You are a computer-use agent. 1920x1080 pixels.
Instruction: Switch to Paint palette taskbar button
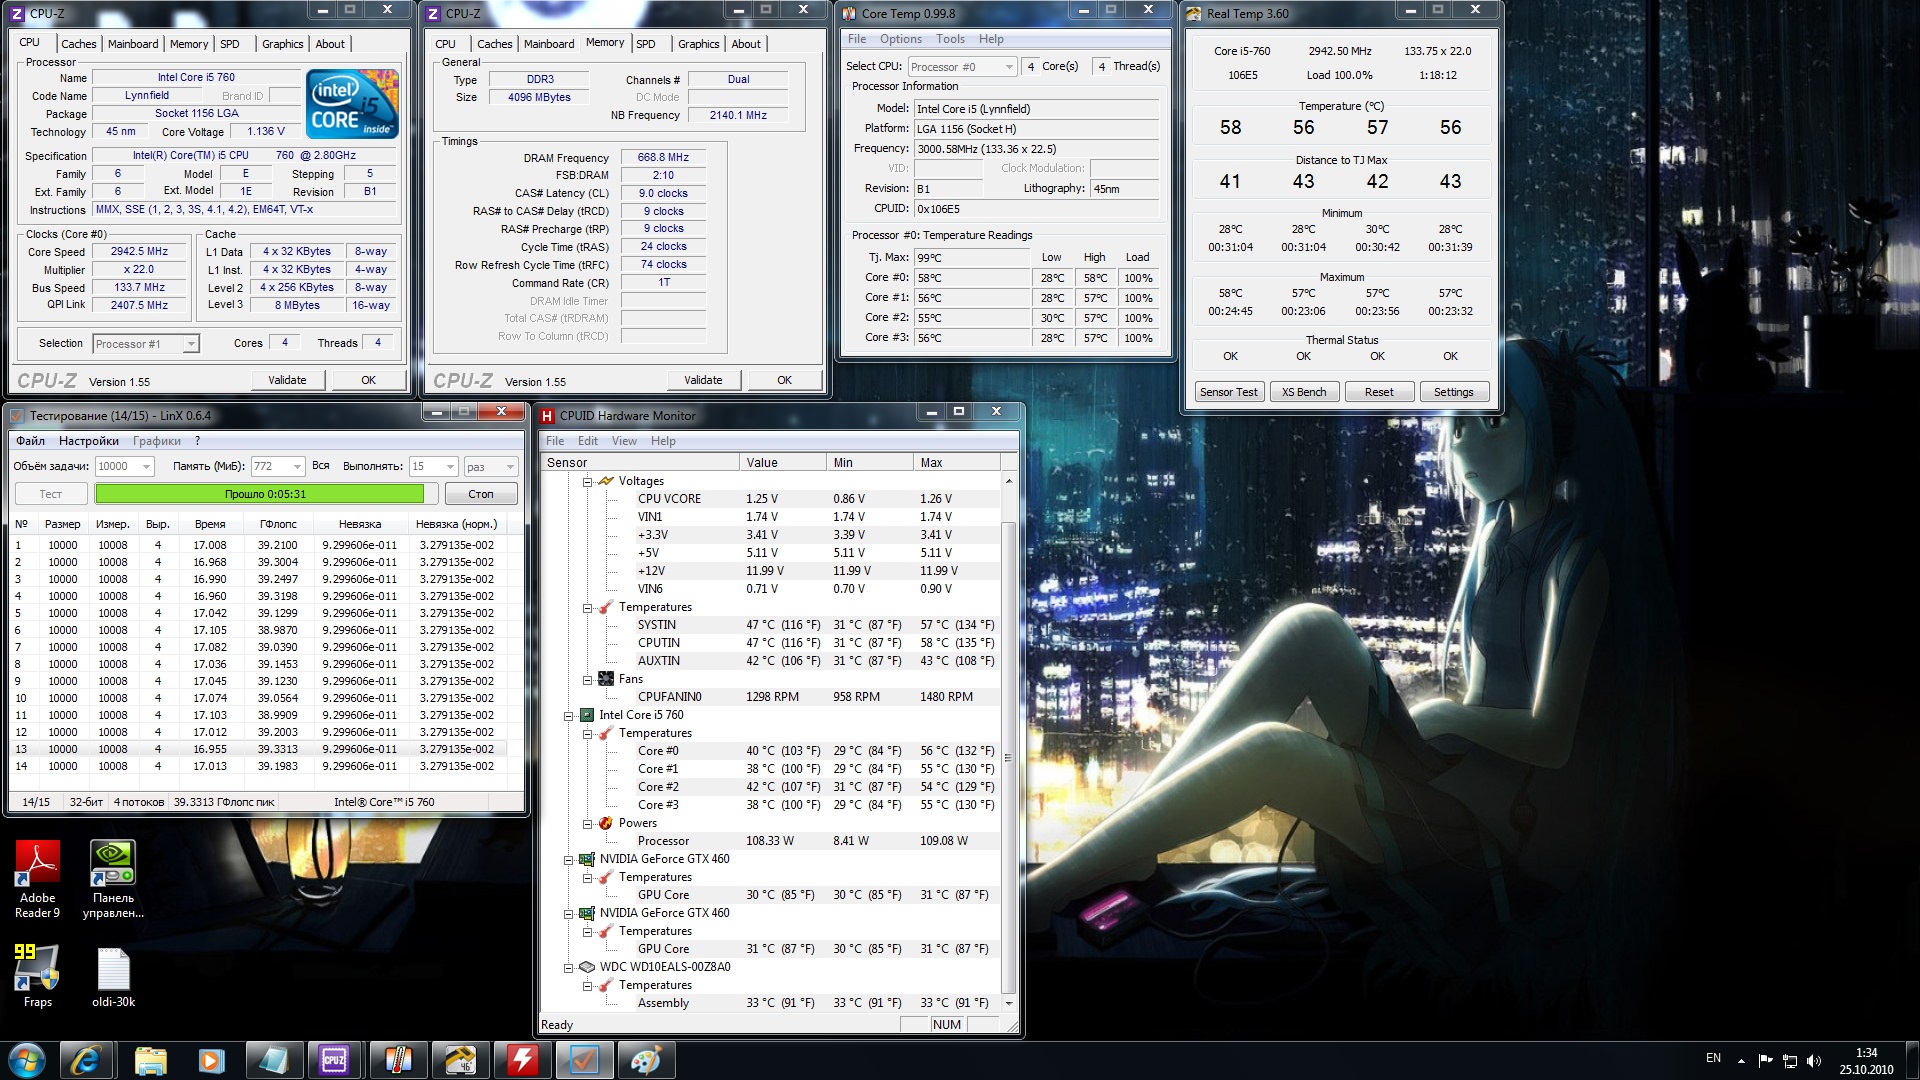point(646,1060)
